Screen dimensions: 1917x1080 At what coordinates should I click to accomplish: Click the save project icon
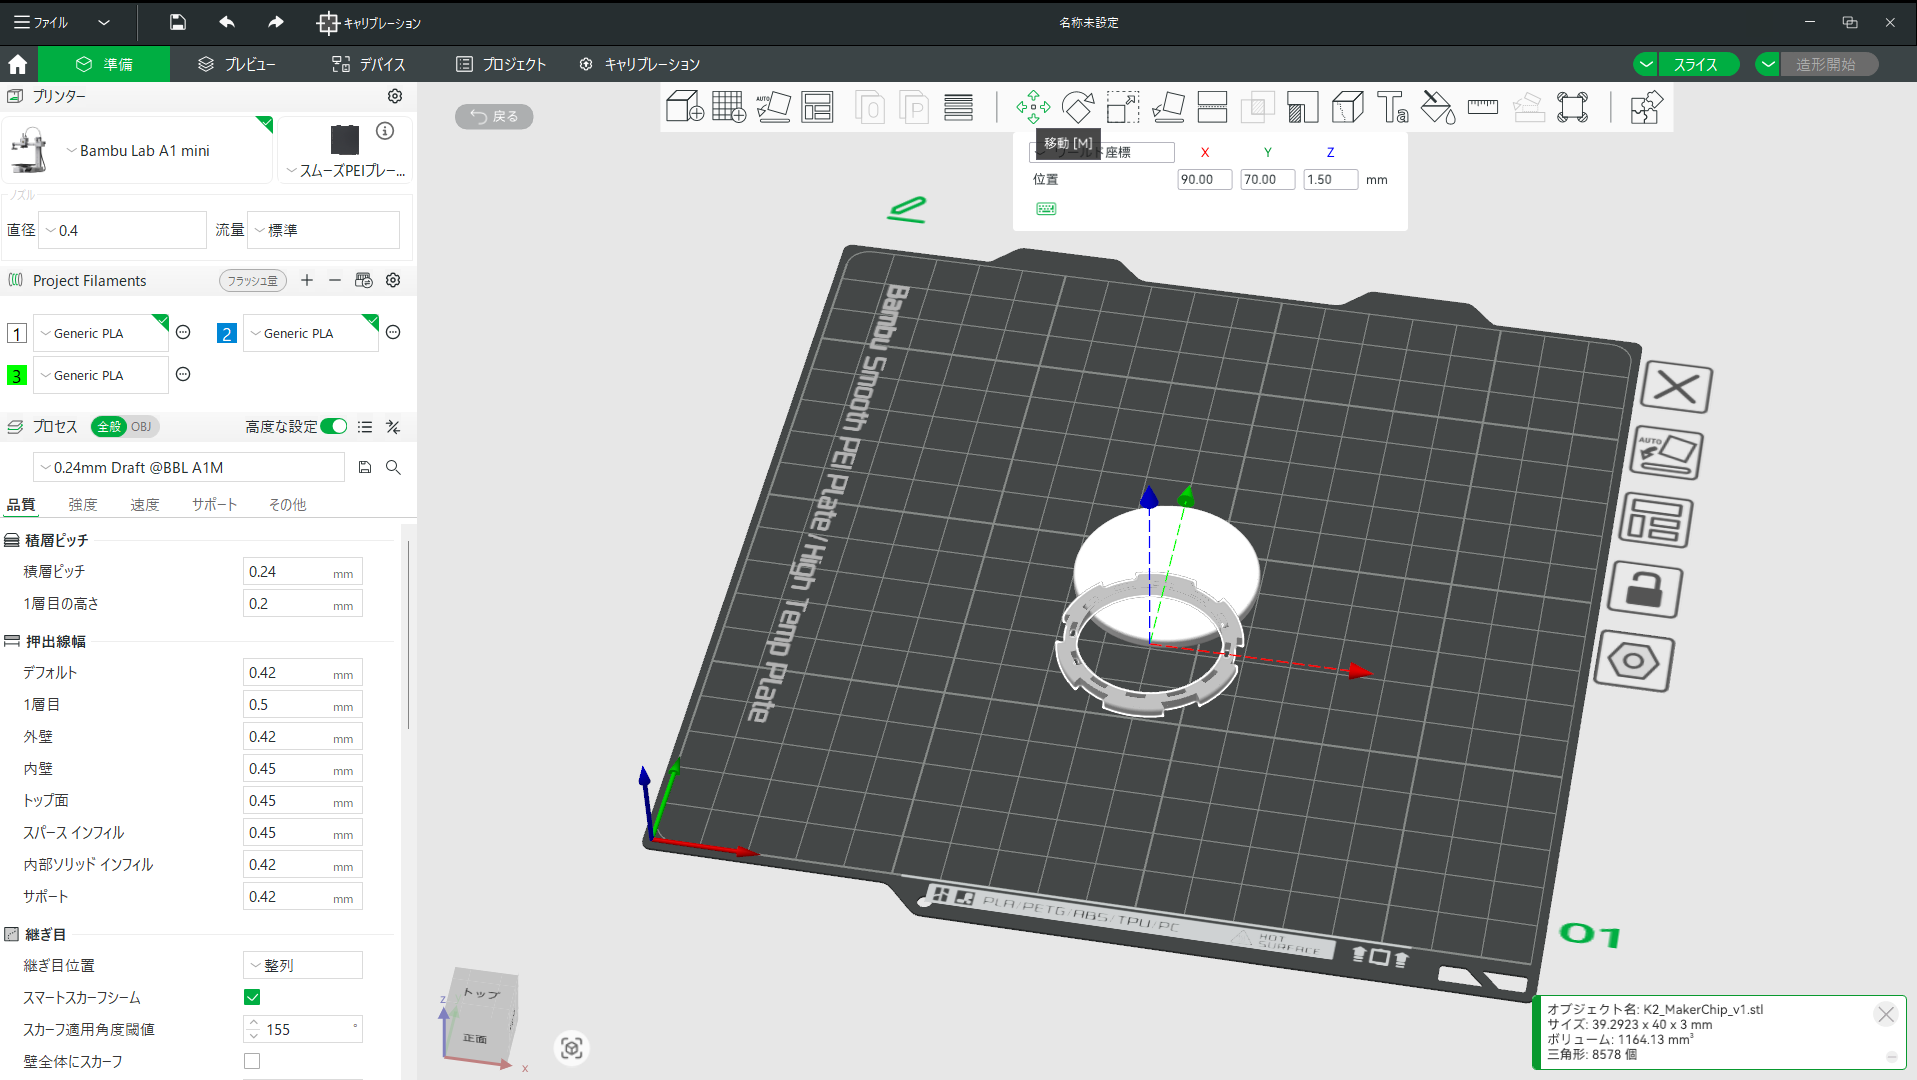click(177, 22)
